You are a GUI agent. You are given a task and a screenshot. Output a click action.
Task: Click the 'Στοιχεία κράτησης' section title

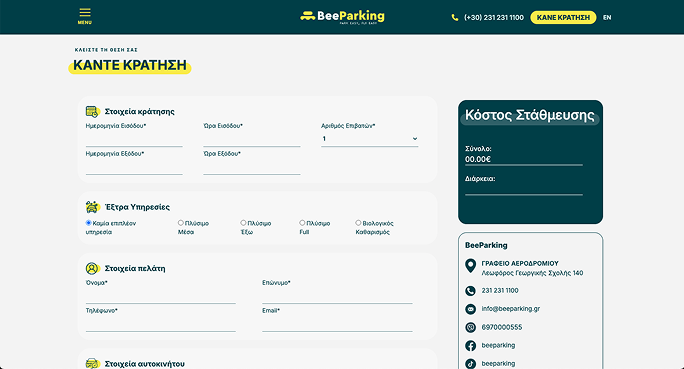[x=140, y=112]
